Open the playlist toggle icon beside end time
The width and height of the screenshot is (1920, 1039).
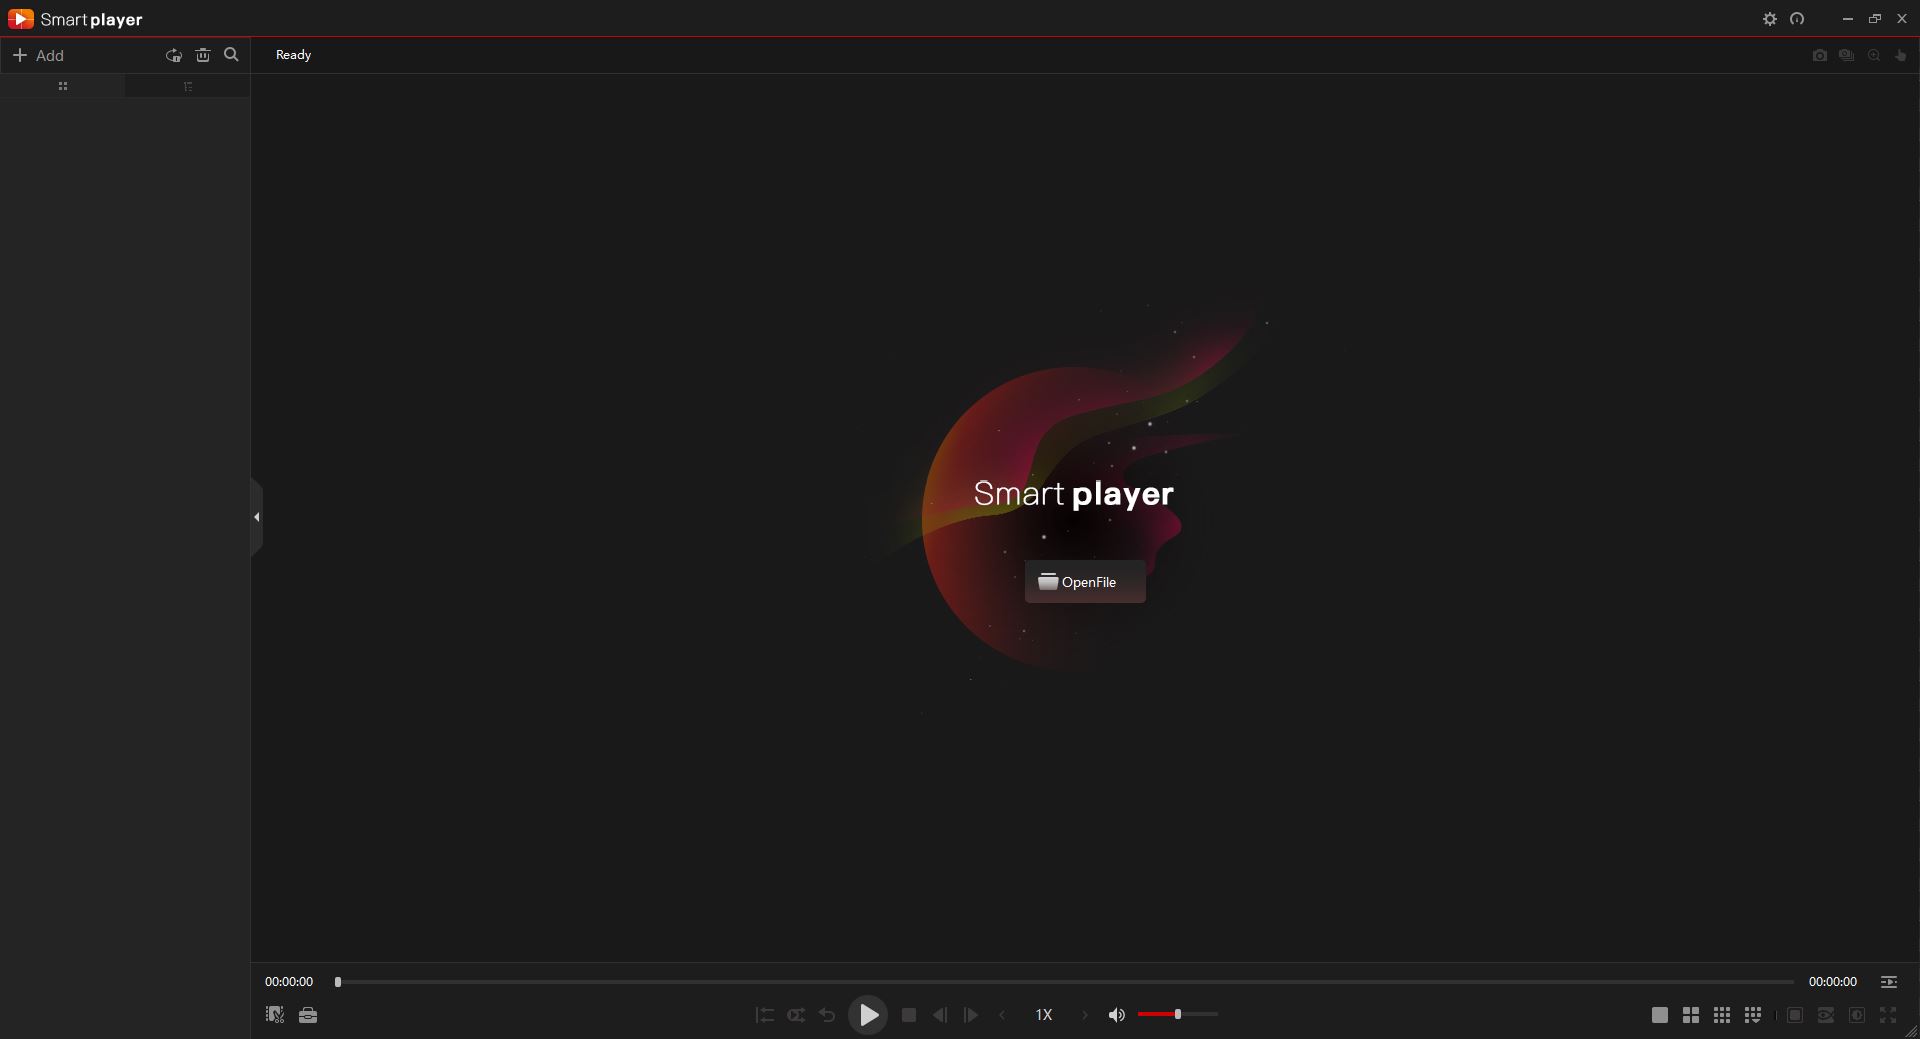click(1889, 982)
